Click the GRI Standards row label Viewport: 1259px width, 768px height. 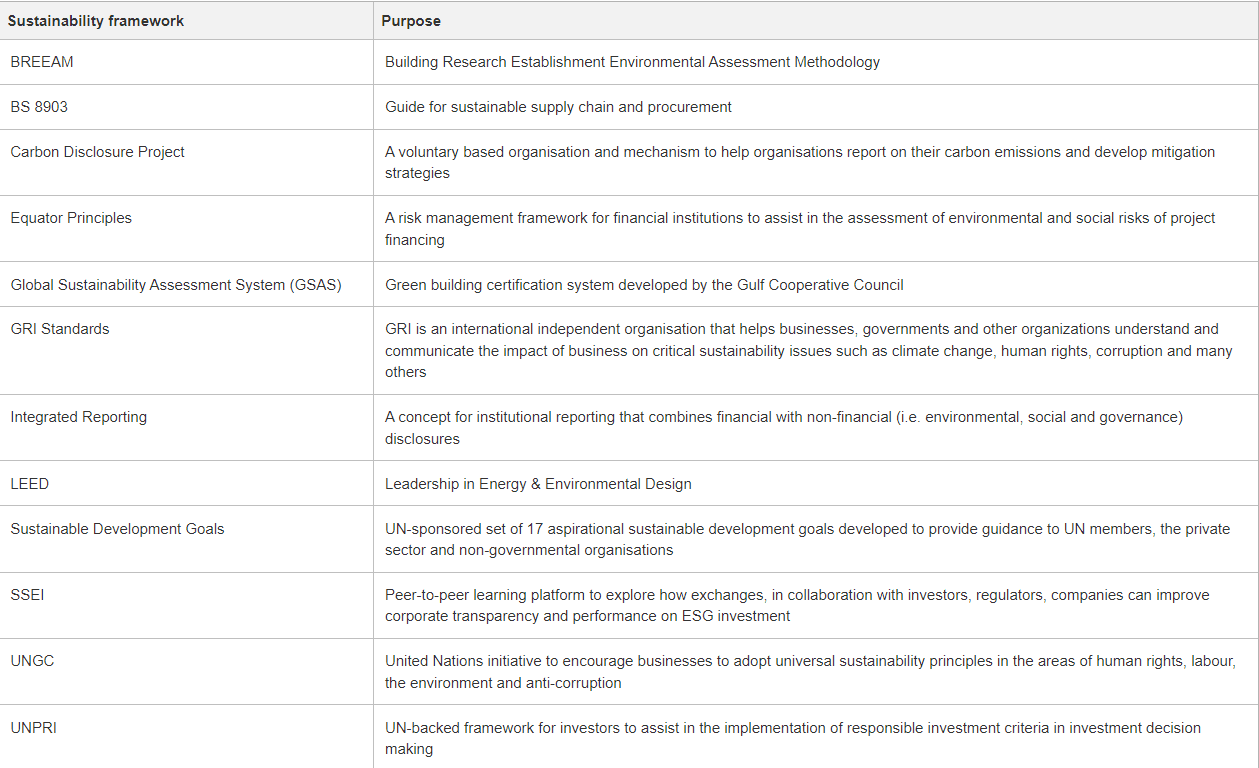point(60,329)
